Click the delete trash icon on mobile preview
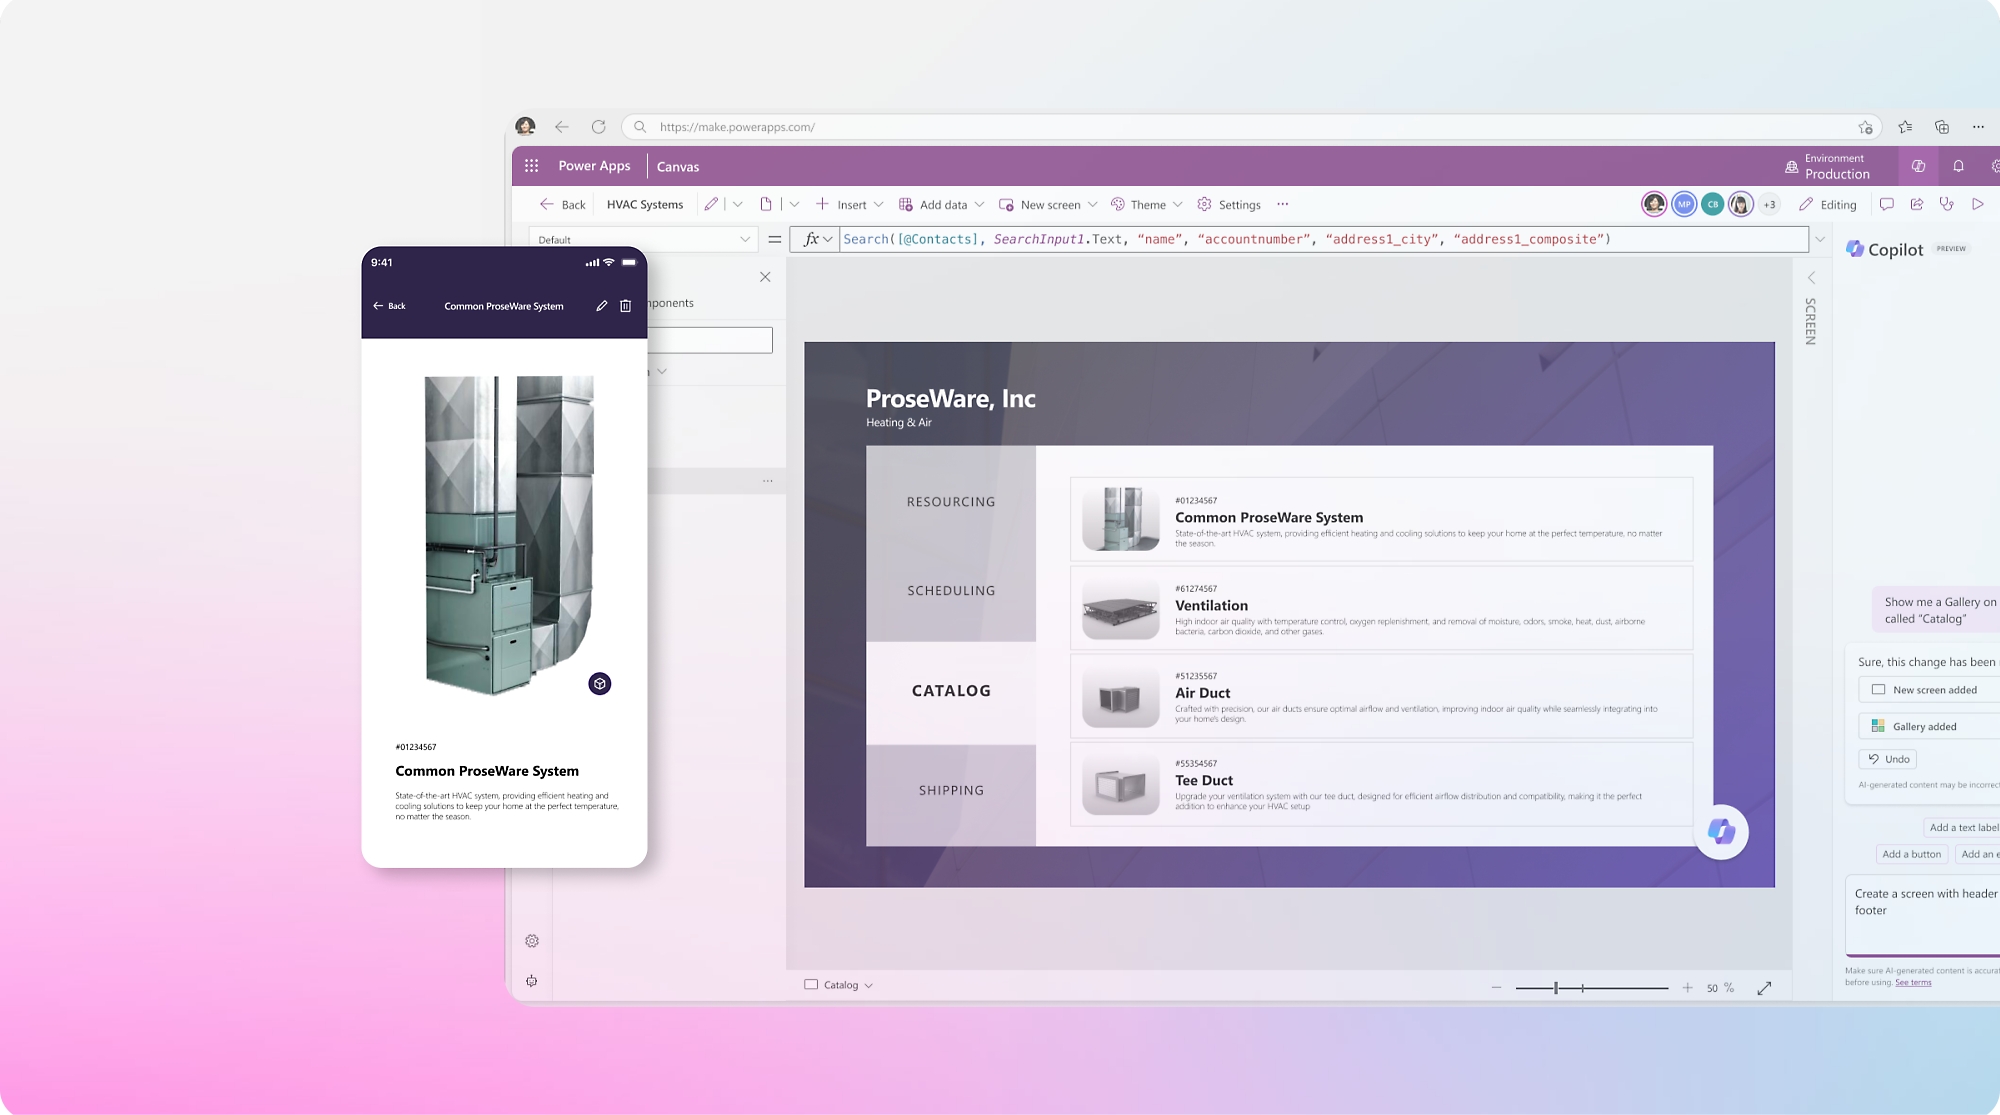The image size is (2000, 1115). tap(626, 305)
